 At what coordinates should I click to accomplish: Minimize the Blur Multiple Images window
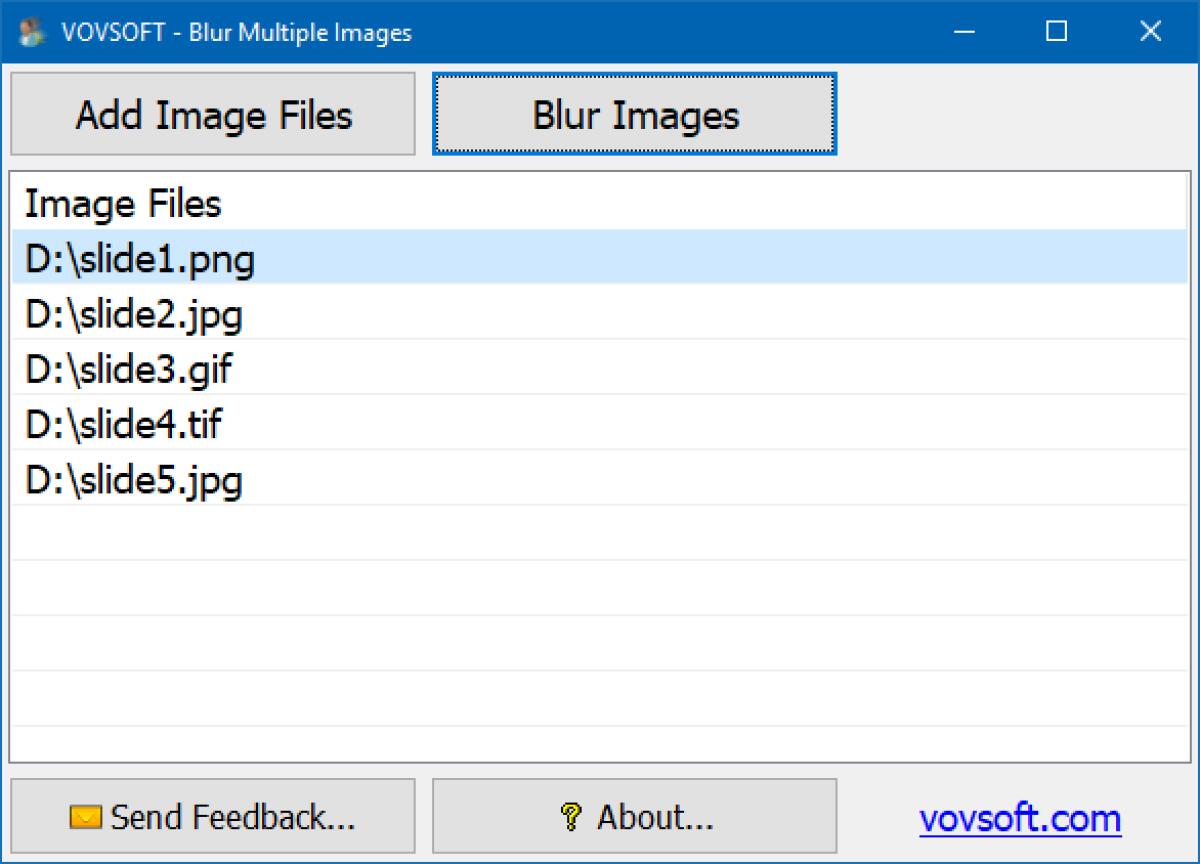coord(965,32)
